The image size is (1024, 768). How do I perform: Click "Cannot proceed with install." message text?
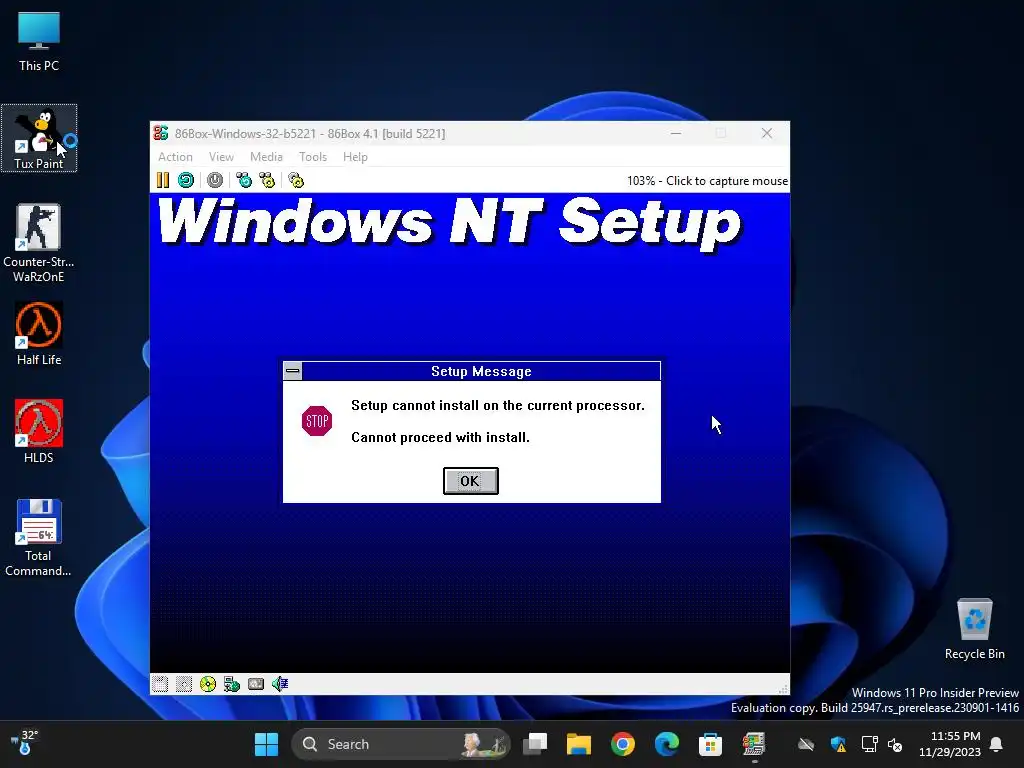(440, 438)
